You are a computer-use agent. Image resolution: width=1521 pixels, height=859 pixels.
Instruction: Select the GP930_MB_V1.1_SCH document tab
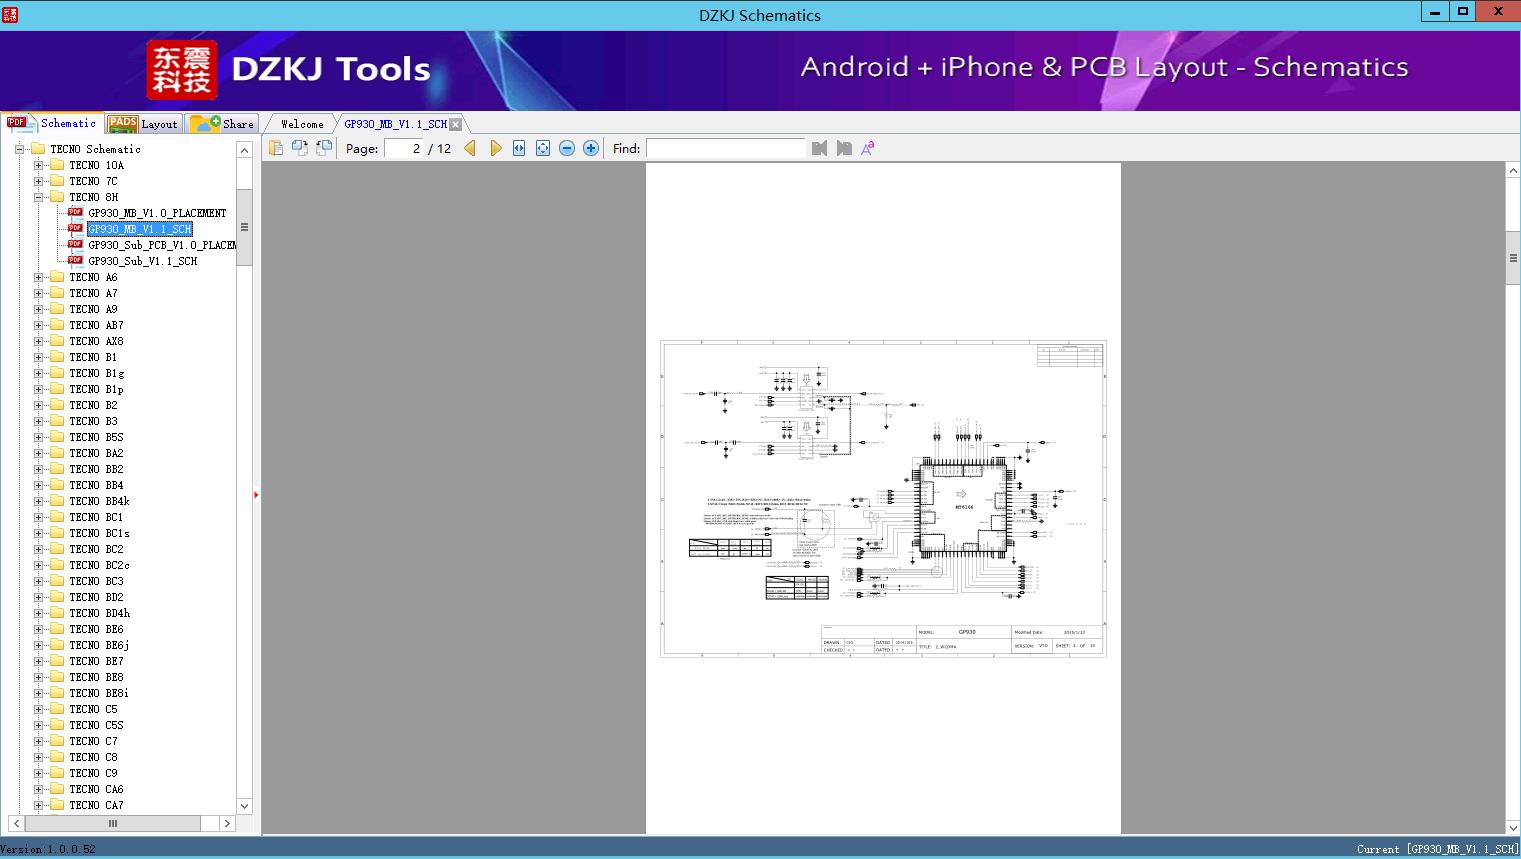[395, 124]
